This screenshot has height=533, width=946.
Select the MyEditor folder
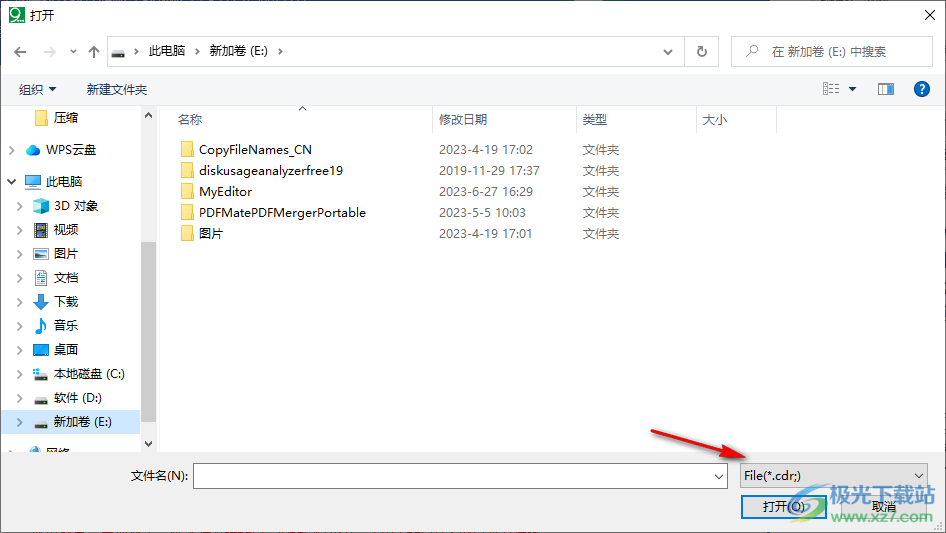pos(225,192)
